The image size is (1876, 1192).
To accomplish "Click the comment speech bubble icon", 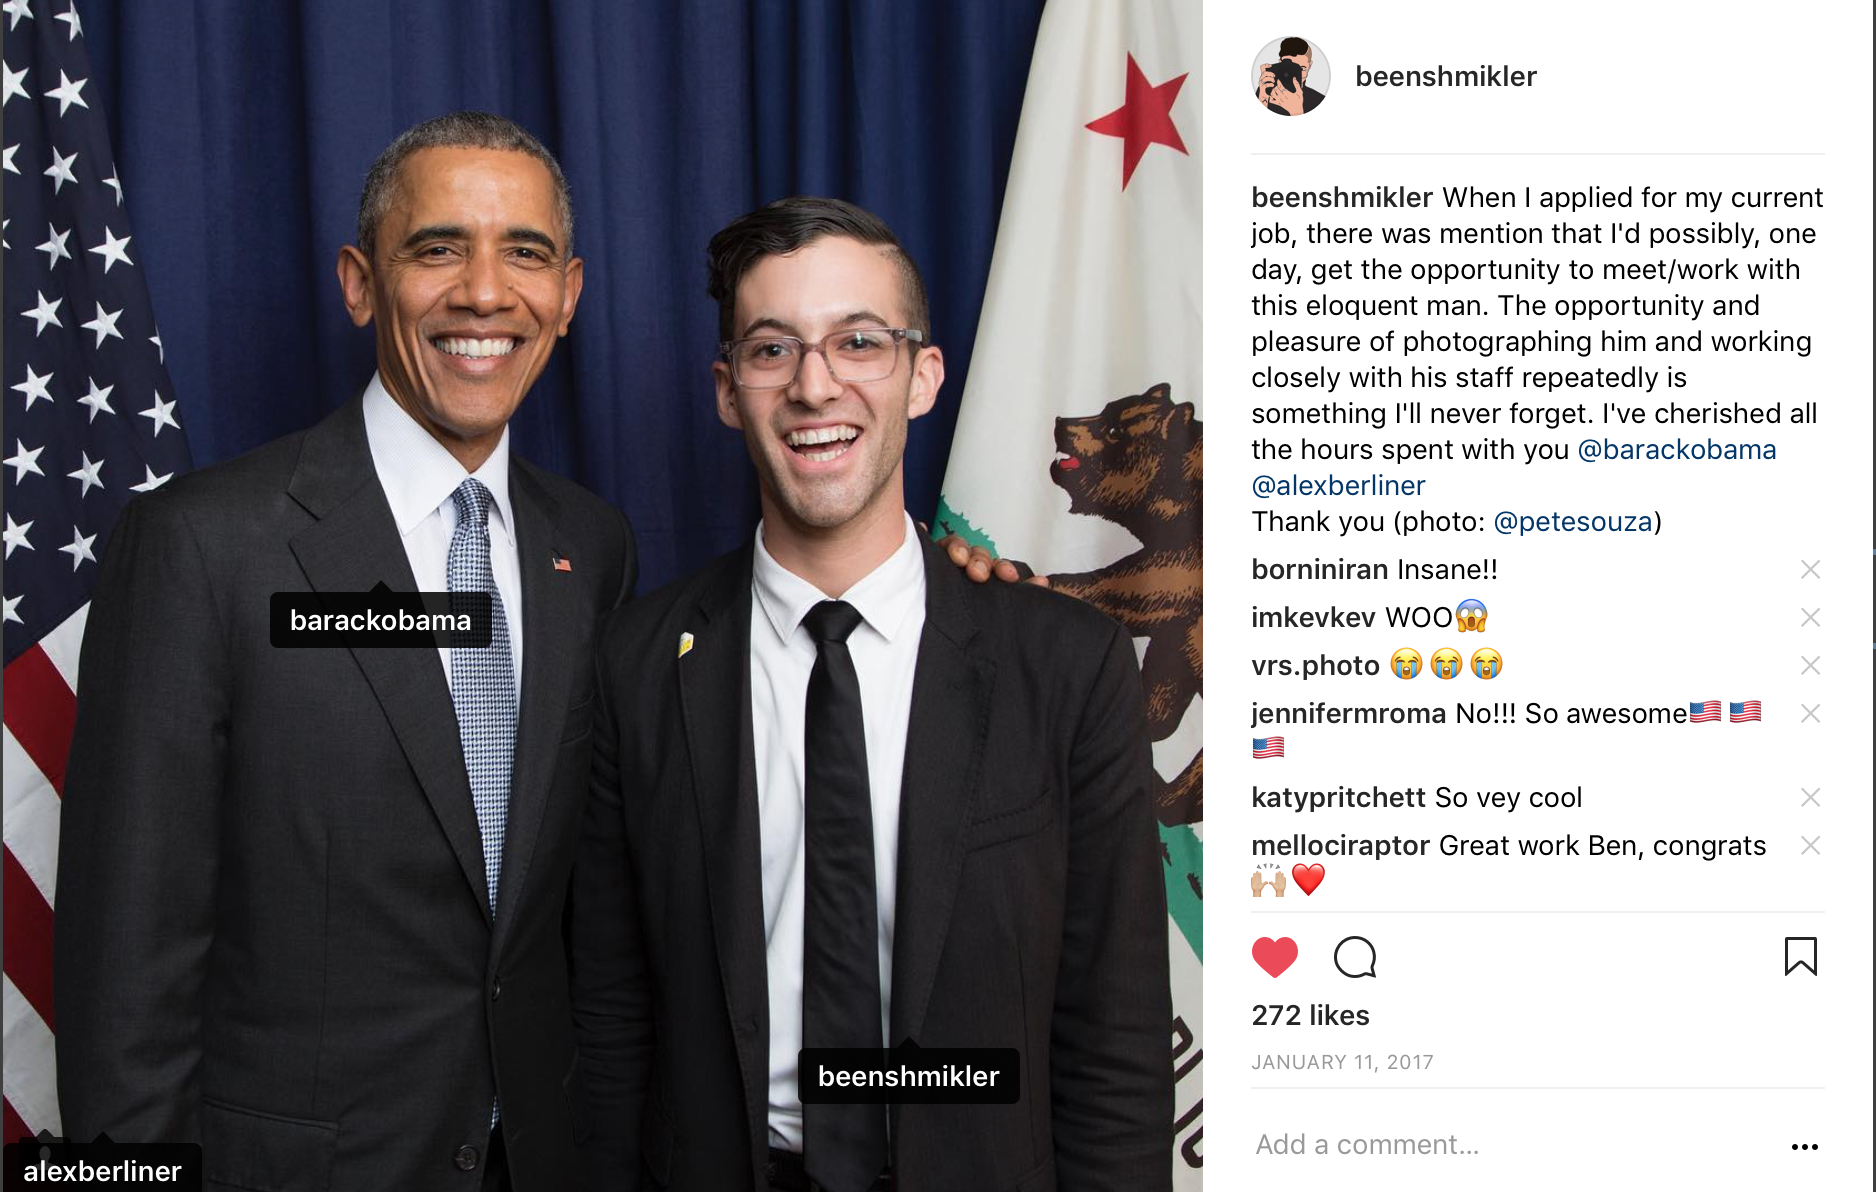I will coord(1355,957).
